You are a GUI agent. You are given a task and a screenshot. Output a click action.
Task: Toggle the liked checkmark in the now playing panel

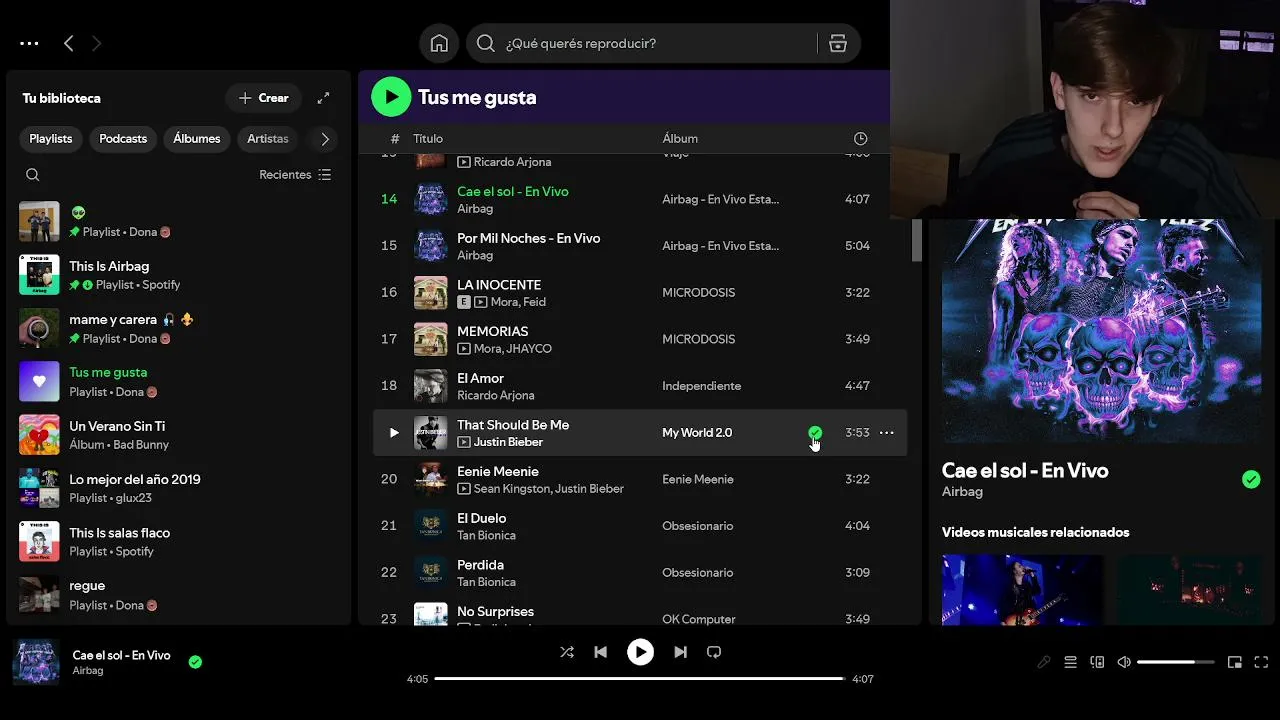click(1251, 480)
